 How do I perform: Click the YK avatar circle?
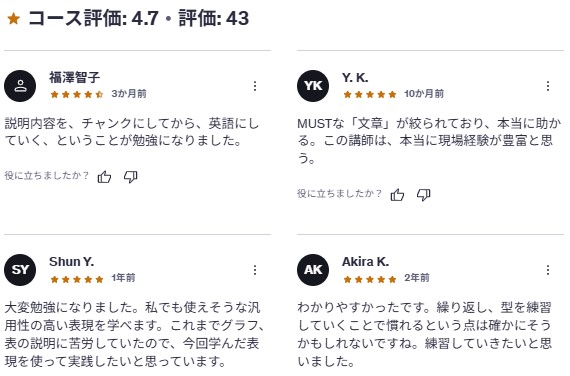(x=313, y=86)
